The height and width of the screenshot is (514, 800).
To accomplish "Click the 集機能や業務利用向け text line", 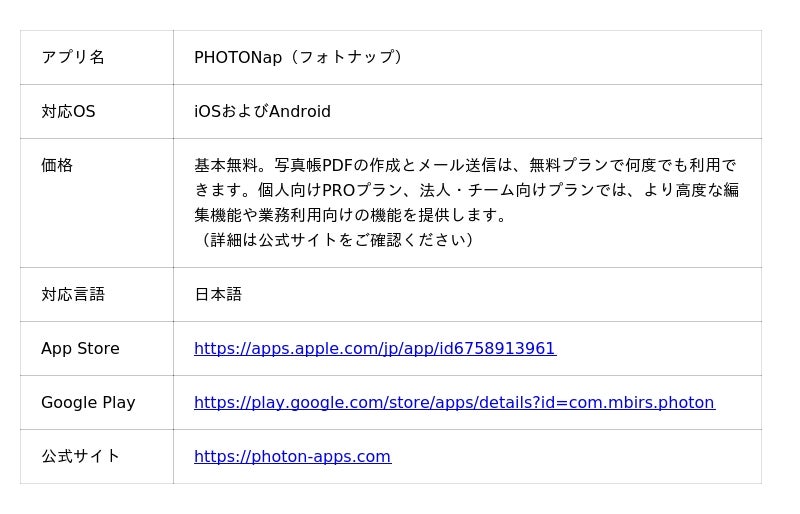I will [350, 215].
